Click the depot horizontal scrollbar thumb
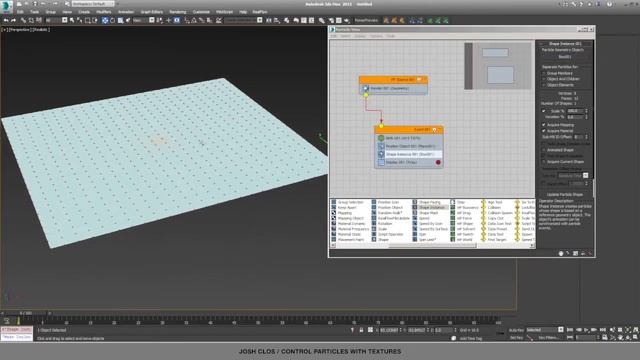640x360 pixels. tap(432, 245)
